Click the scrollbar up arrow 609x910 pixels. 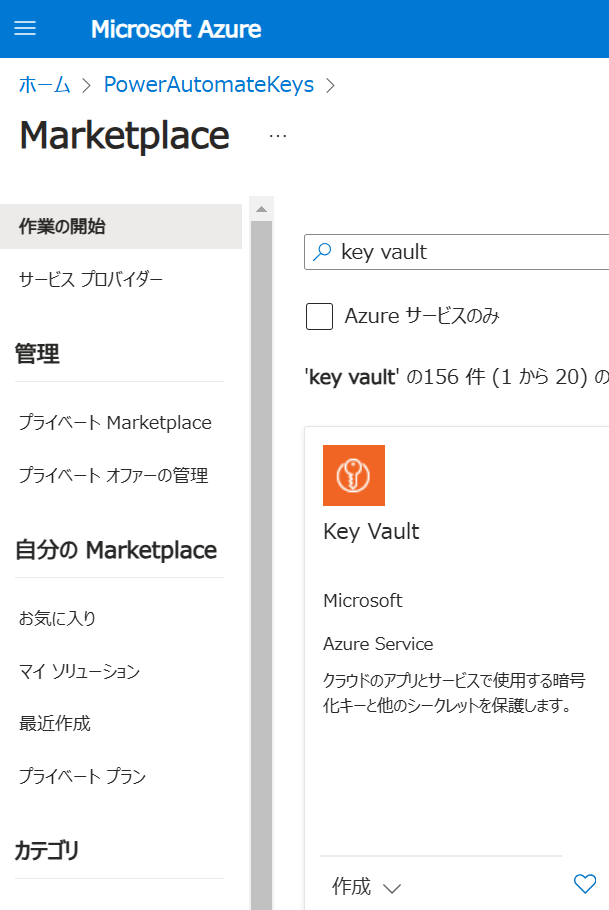pos(261,209)
